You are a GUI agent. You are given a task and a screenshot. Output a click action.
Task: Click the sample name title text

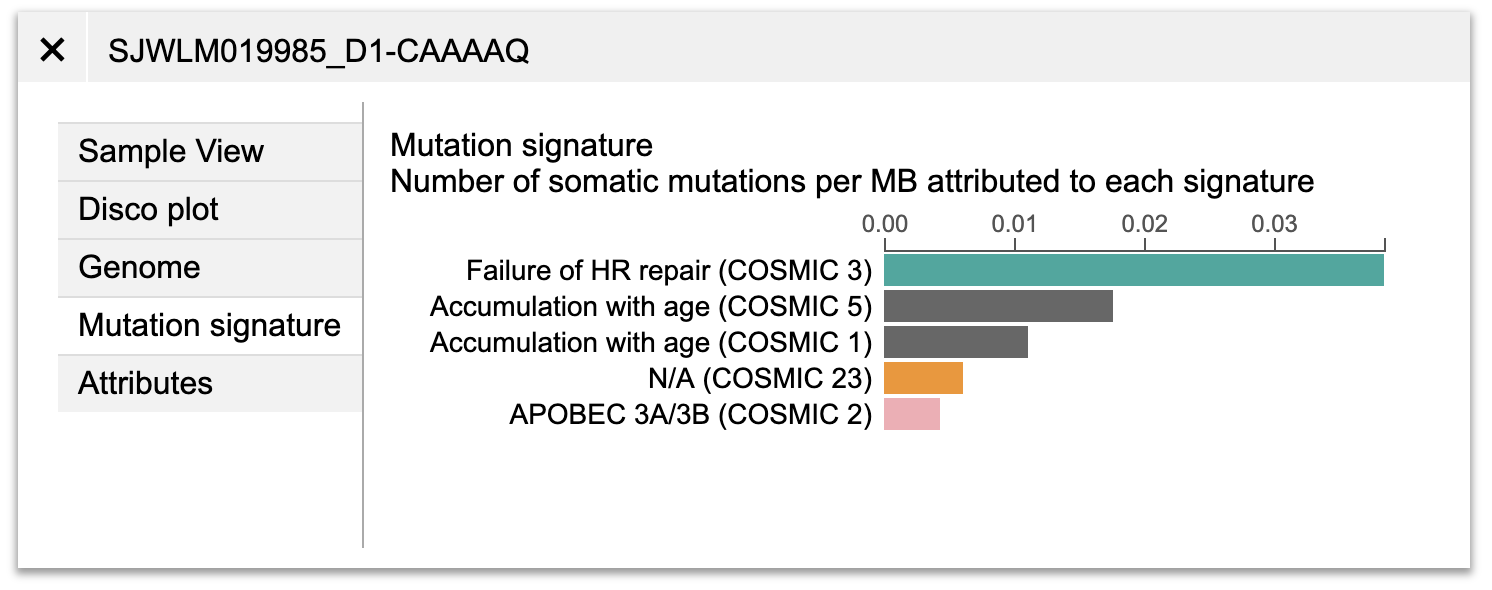tap(319, 51)
